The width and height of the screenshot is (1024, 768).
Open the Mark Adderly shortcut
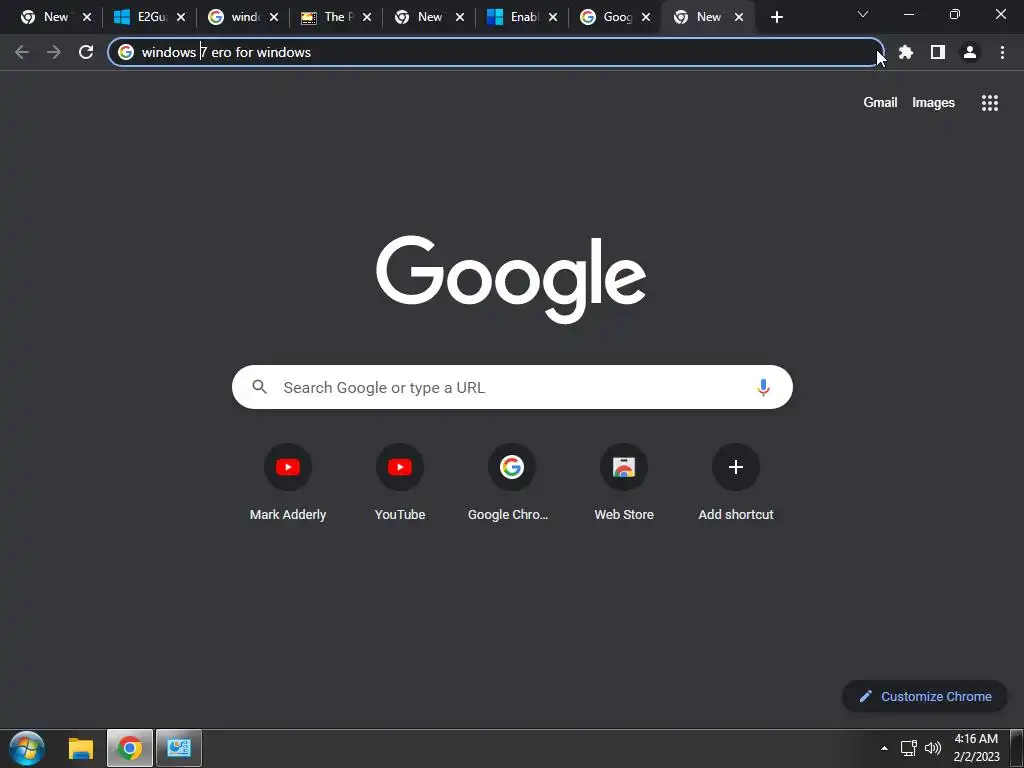click(288, 482)
